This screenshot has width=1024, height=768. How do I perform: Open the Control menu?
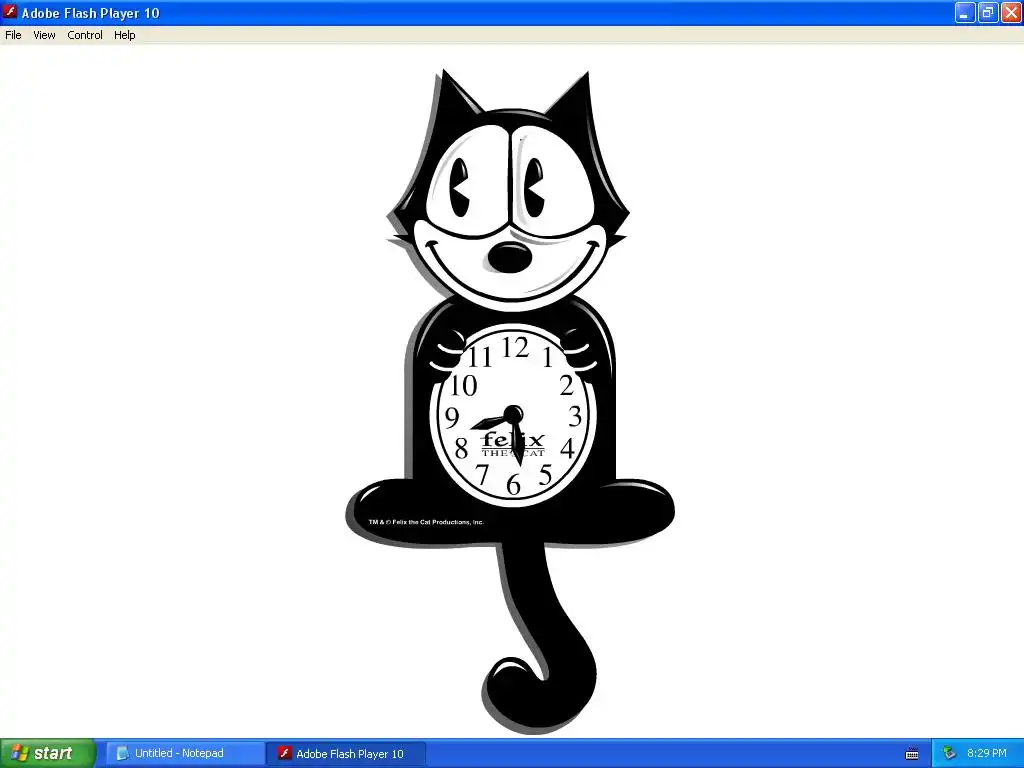(85, 35)
